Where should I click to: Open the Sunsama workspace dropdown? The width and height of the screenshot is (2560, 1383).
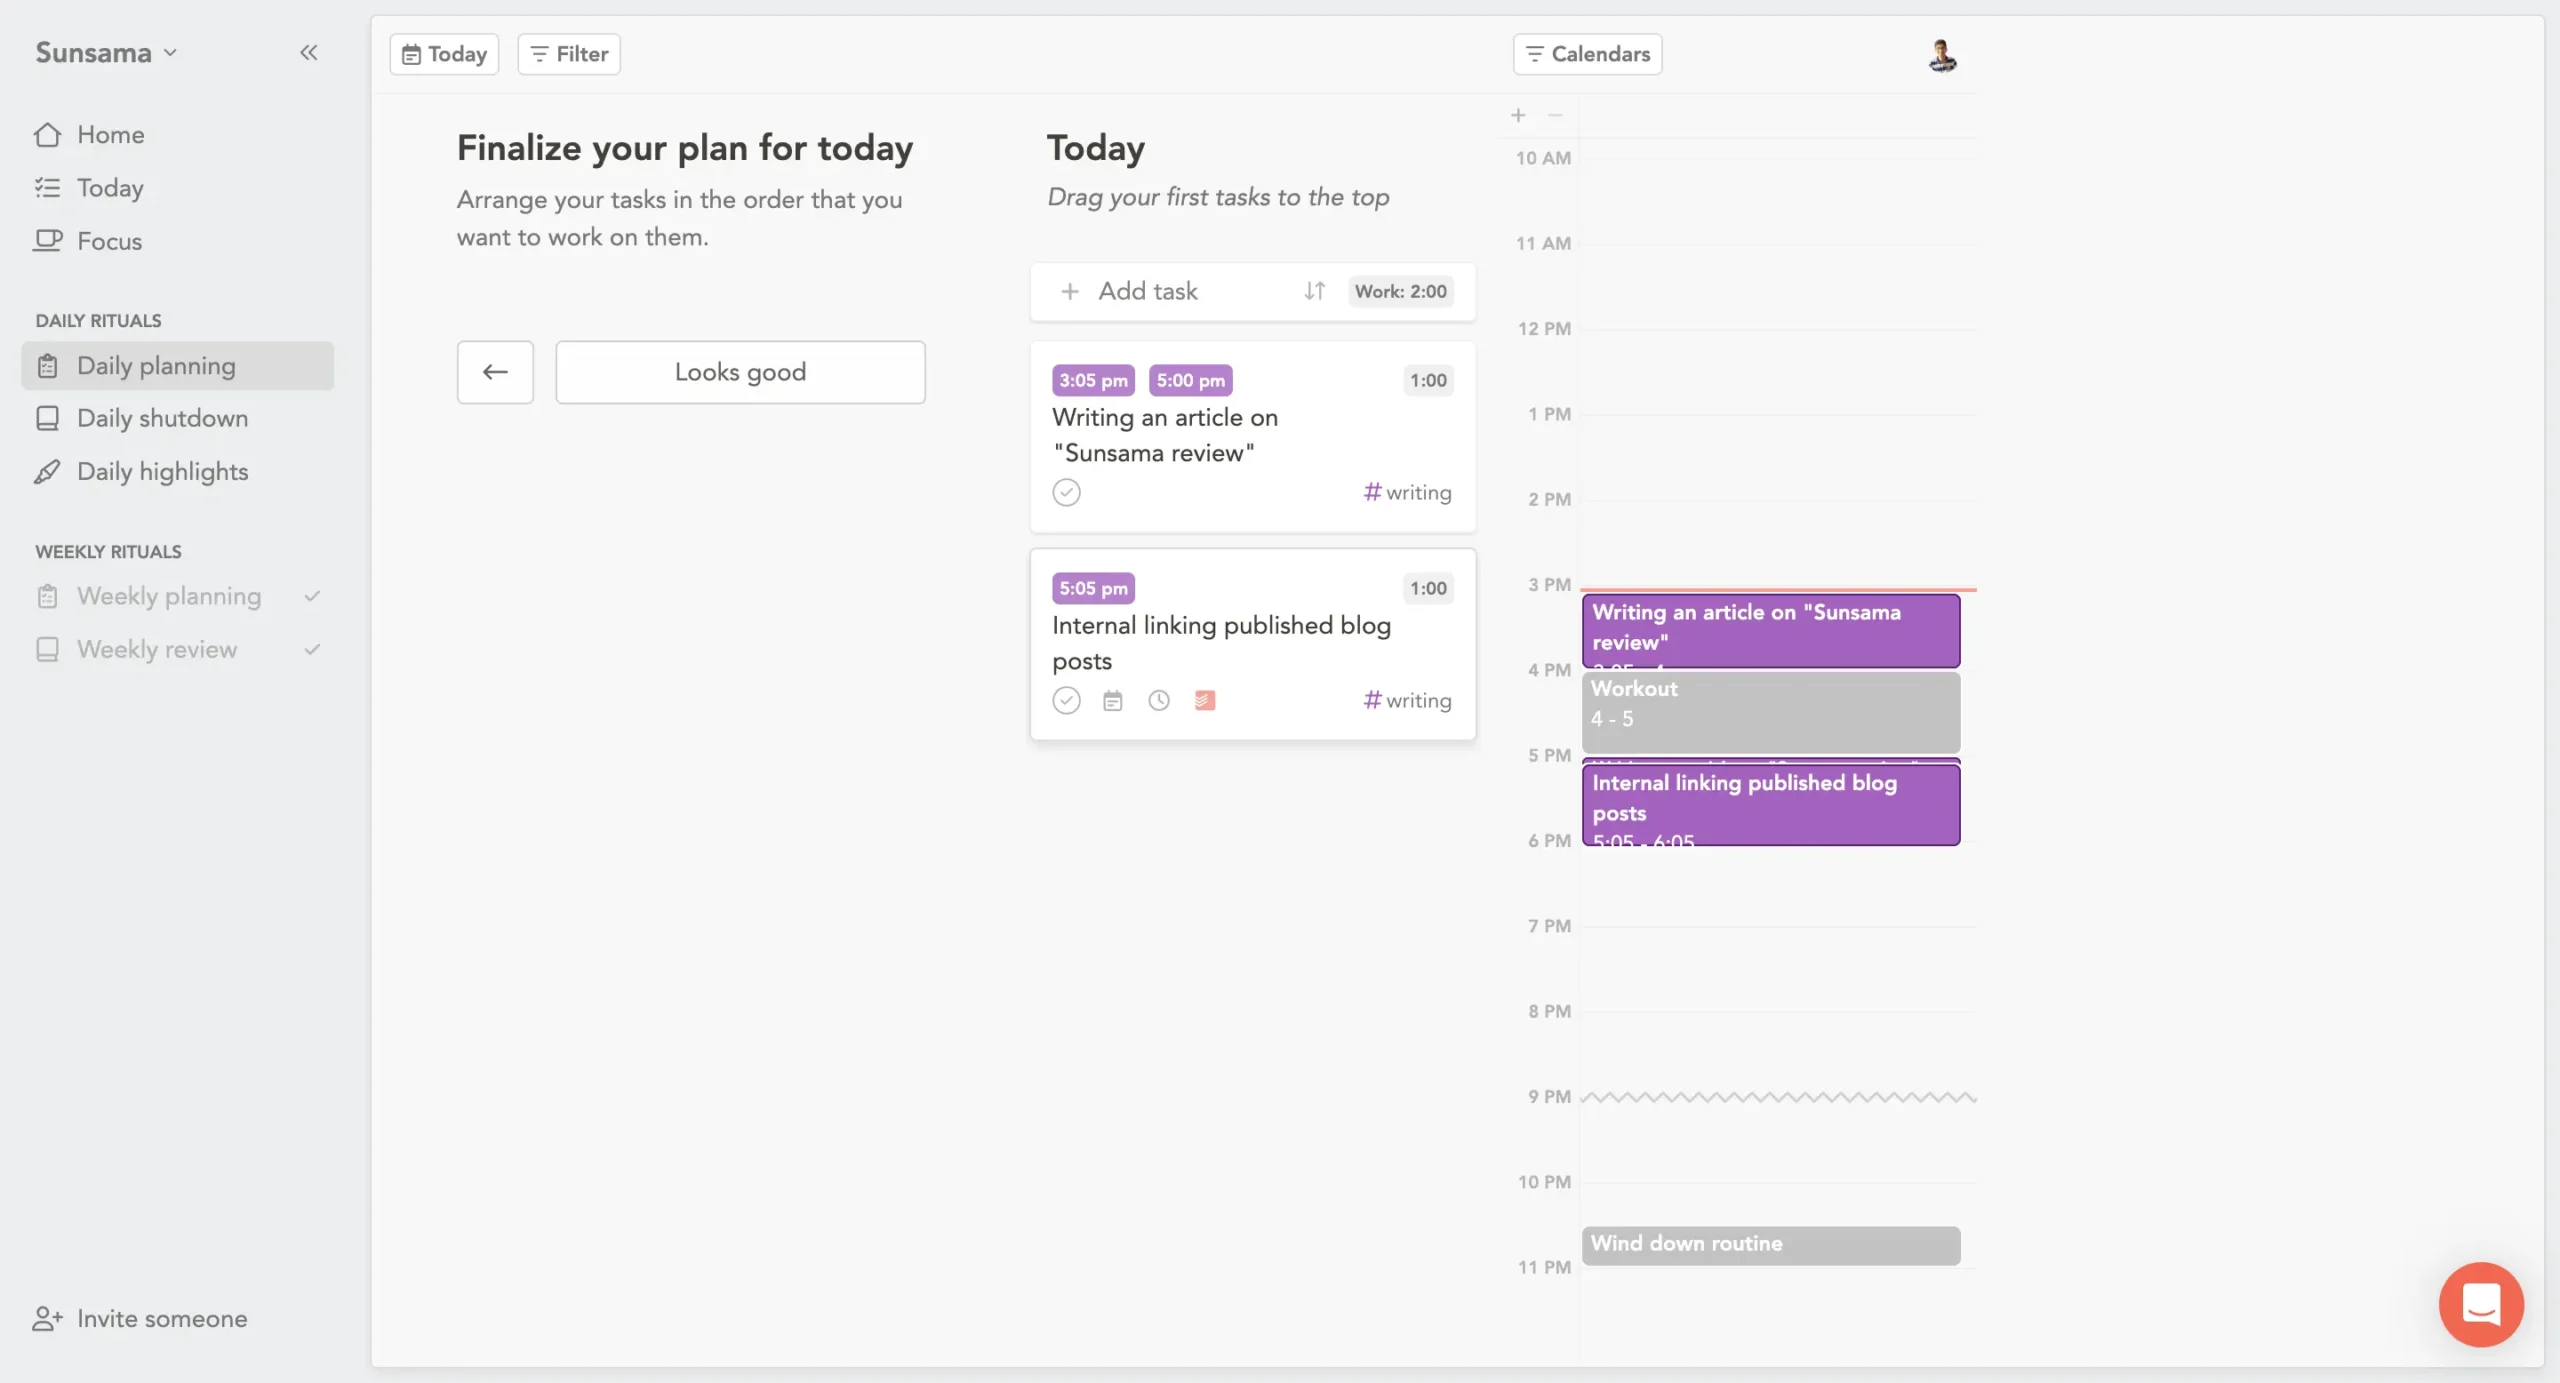[x=105, y=52]
